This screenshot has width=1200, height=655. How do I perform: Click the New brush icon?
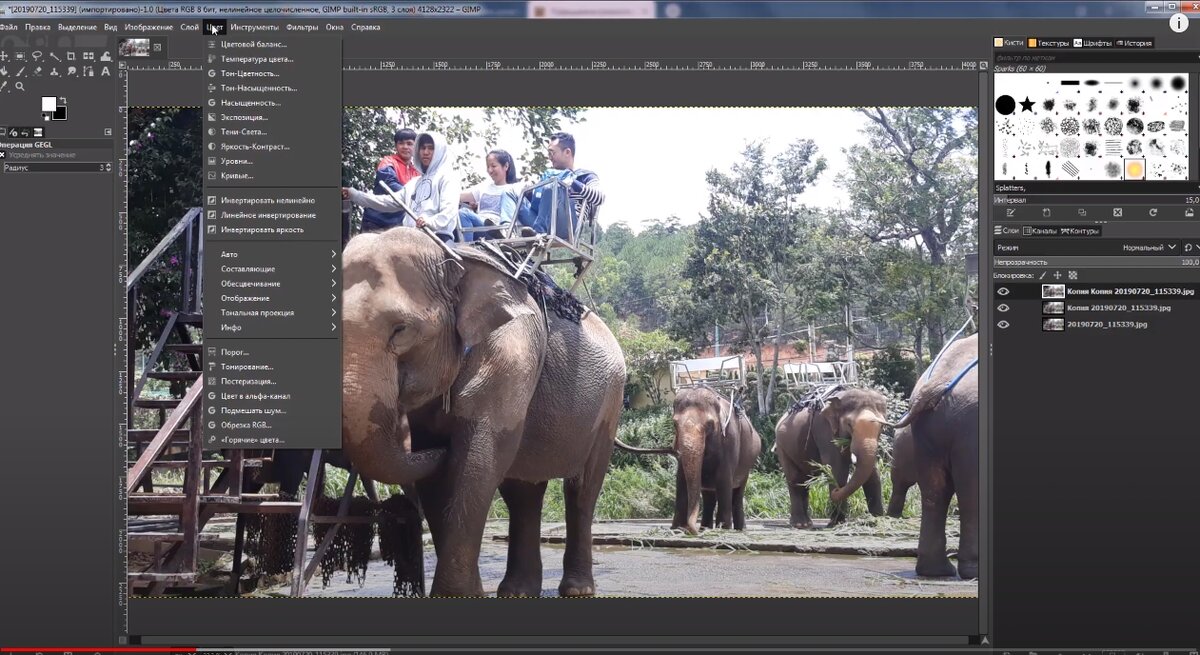click(1047, 212)
